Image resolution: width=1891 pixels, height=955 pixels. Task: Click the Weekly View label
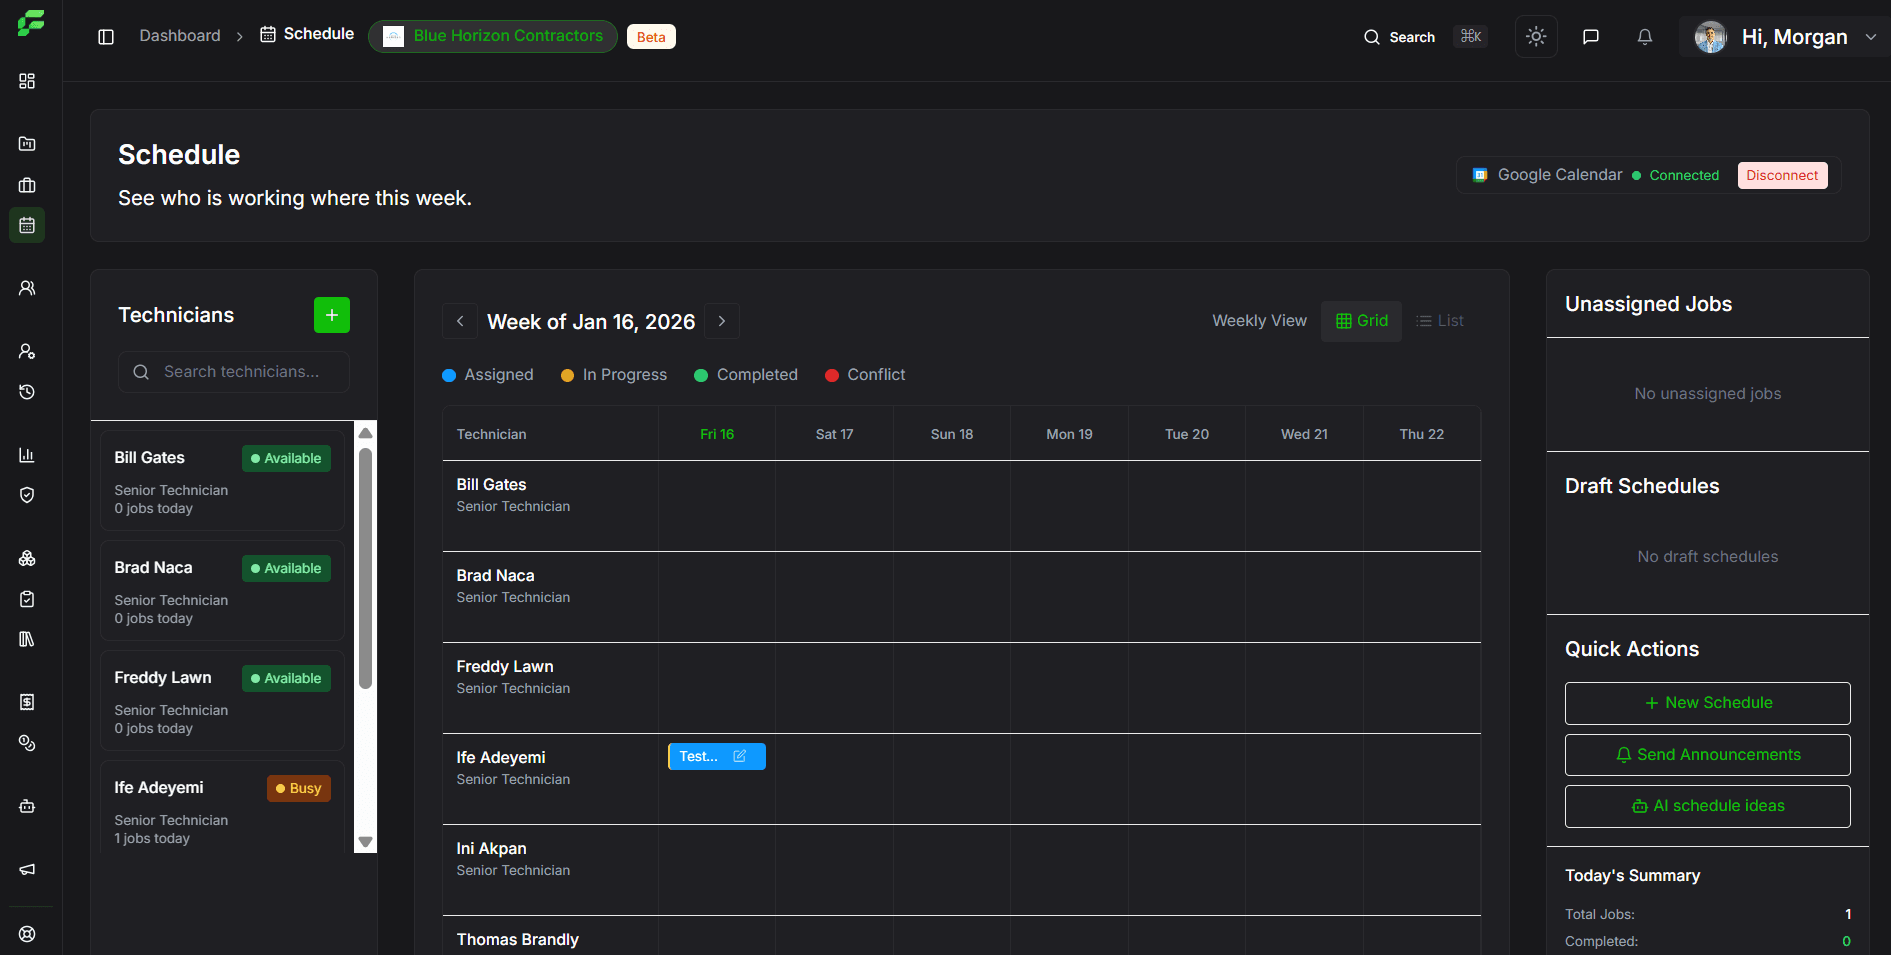tap(1259, 321)
